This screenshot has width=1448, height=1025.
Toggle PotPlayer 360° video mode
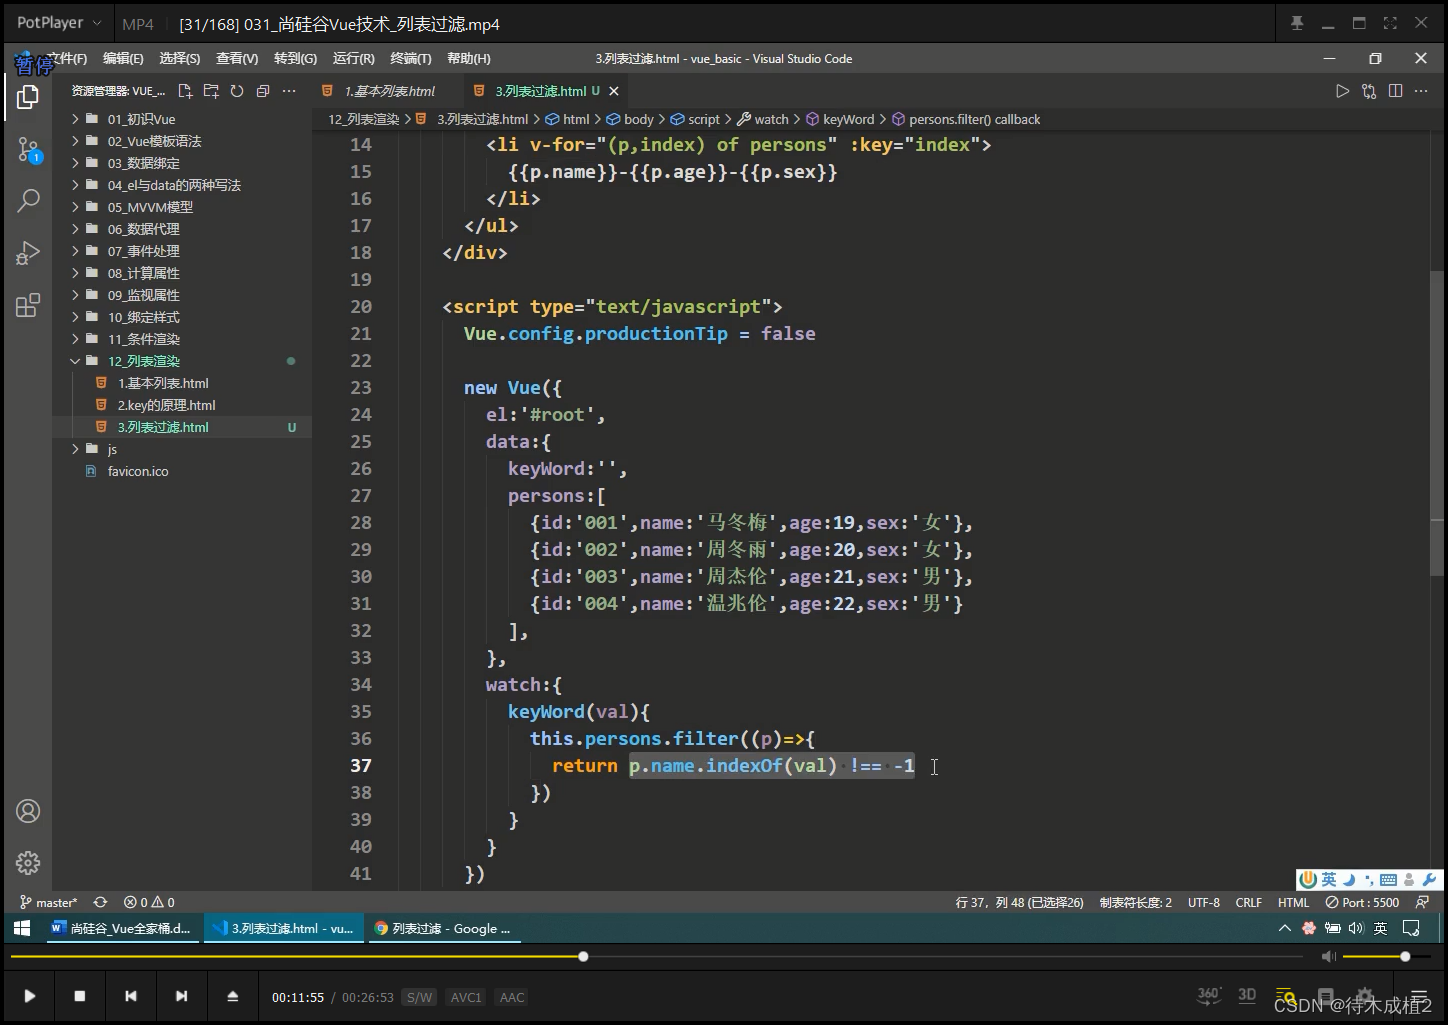coord(1209,995)
